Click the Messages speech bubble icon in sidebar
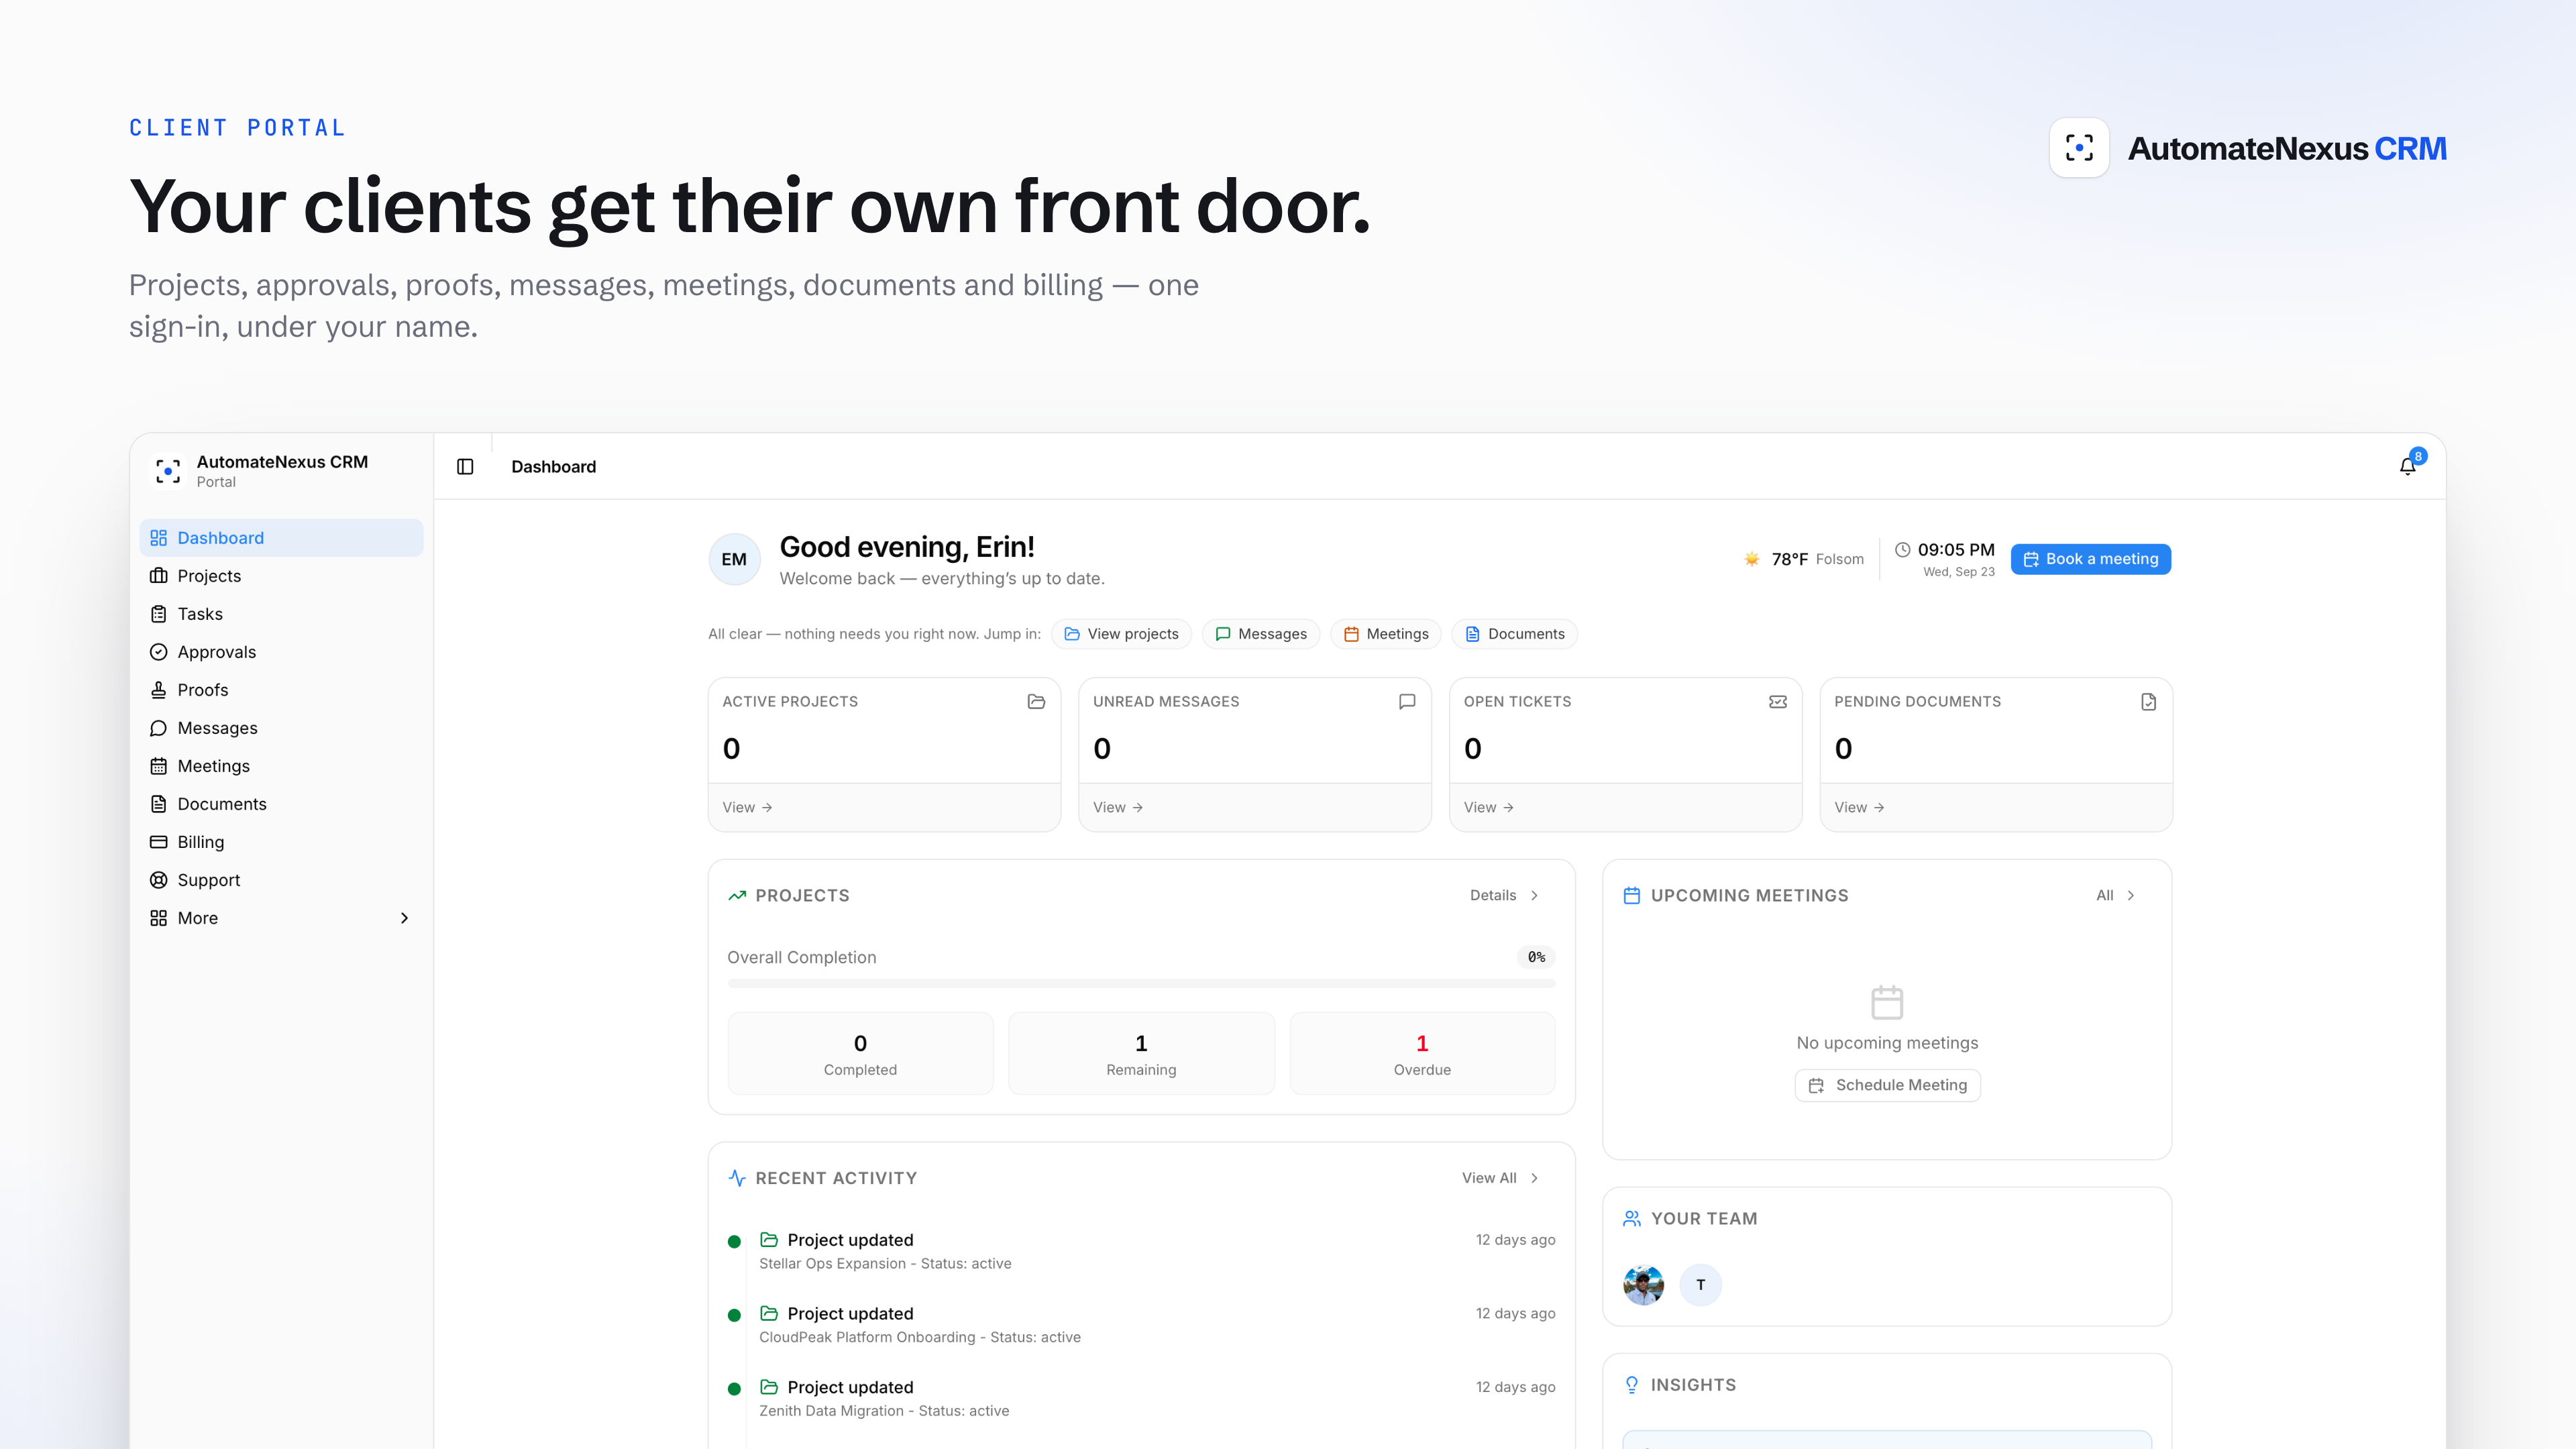The height and width of the screenshot is (1449, 2576). pyautogui.click(x=158, y=728)
